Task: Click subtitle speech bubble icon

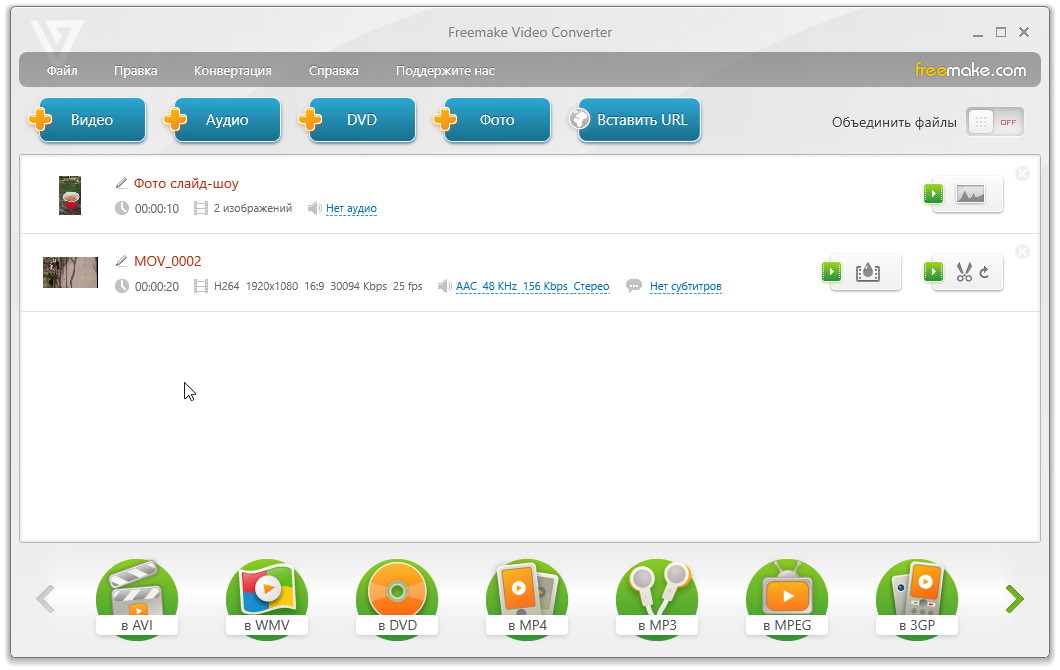Action: pos(633,286)
